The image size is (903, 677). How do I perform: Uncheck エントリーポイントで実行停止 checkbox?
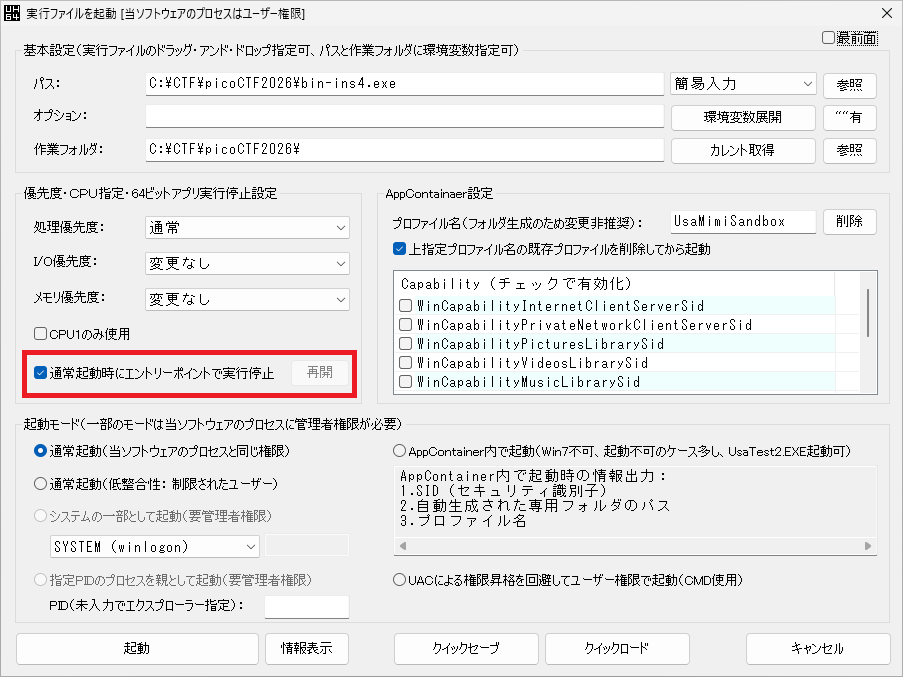coord(41,373)
